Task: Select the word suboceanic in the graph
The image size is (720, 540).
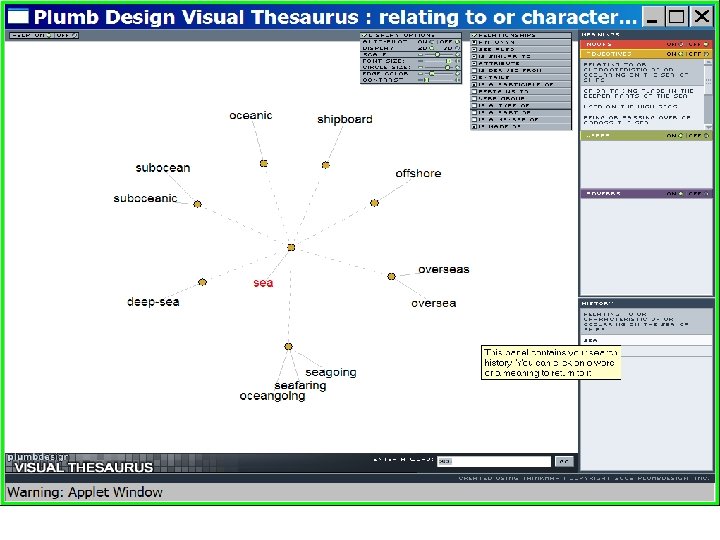Action: pyautogui.click(x=145, y=198)
